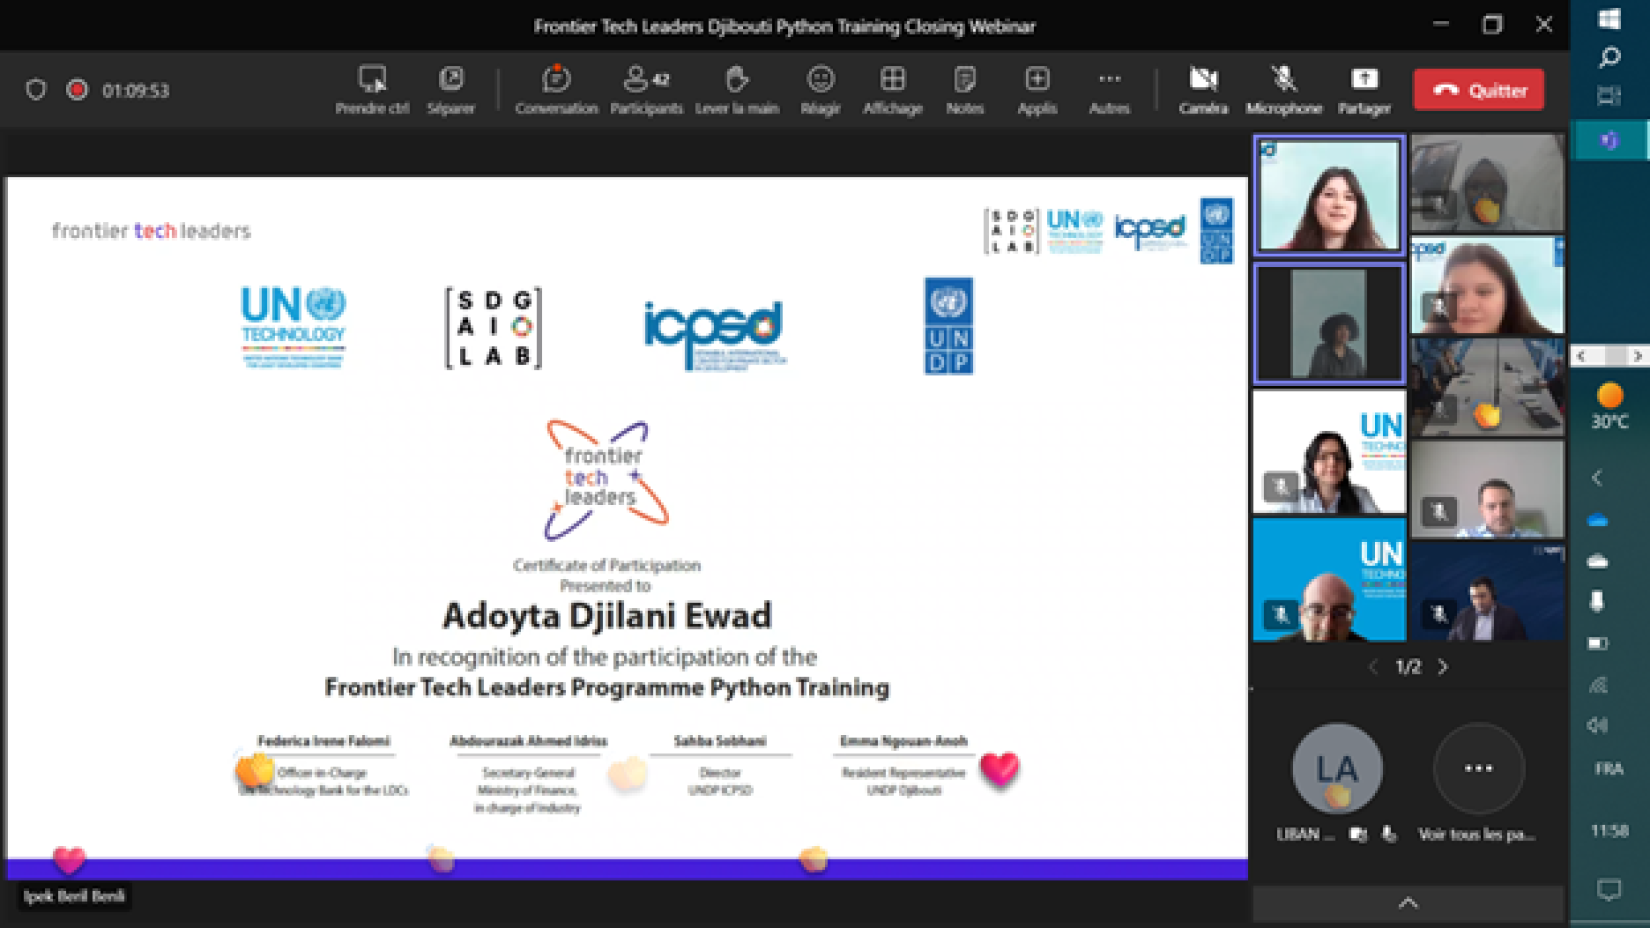Click the LA participant avatar
The width and height of the screenshot is (1650, 928).
(1337, 768)
